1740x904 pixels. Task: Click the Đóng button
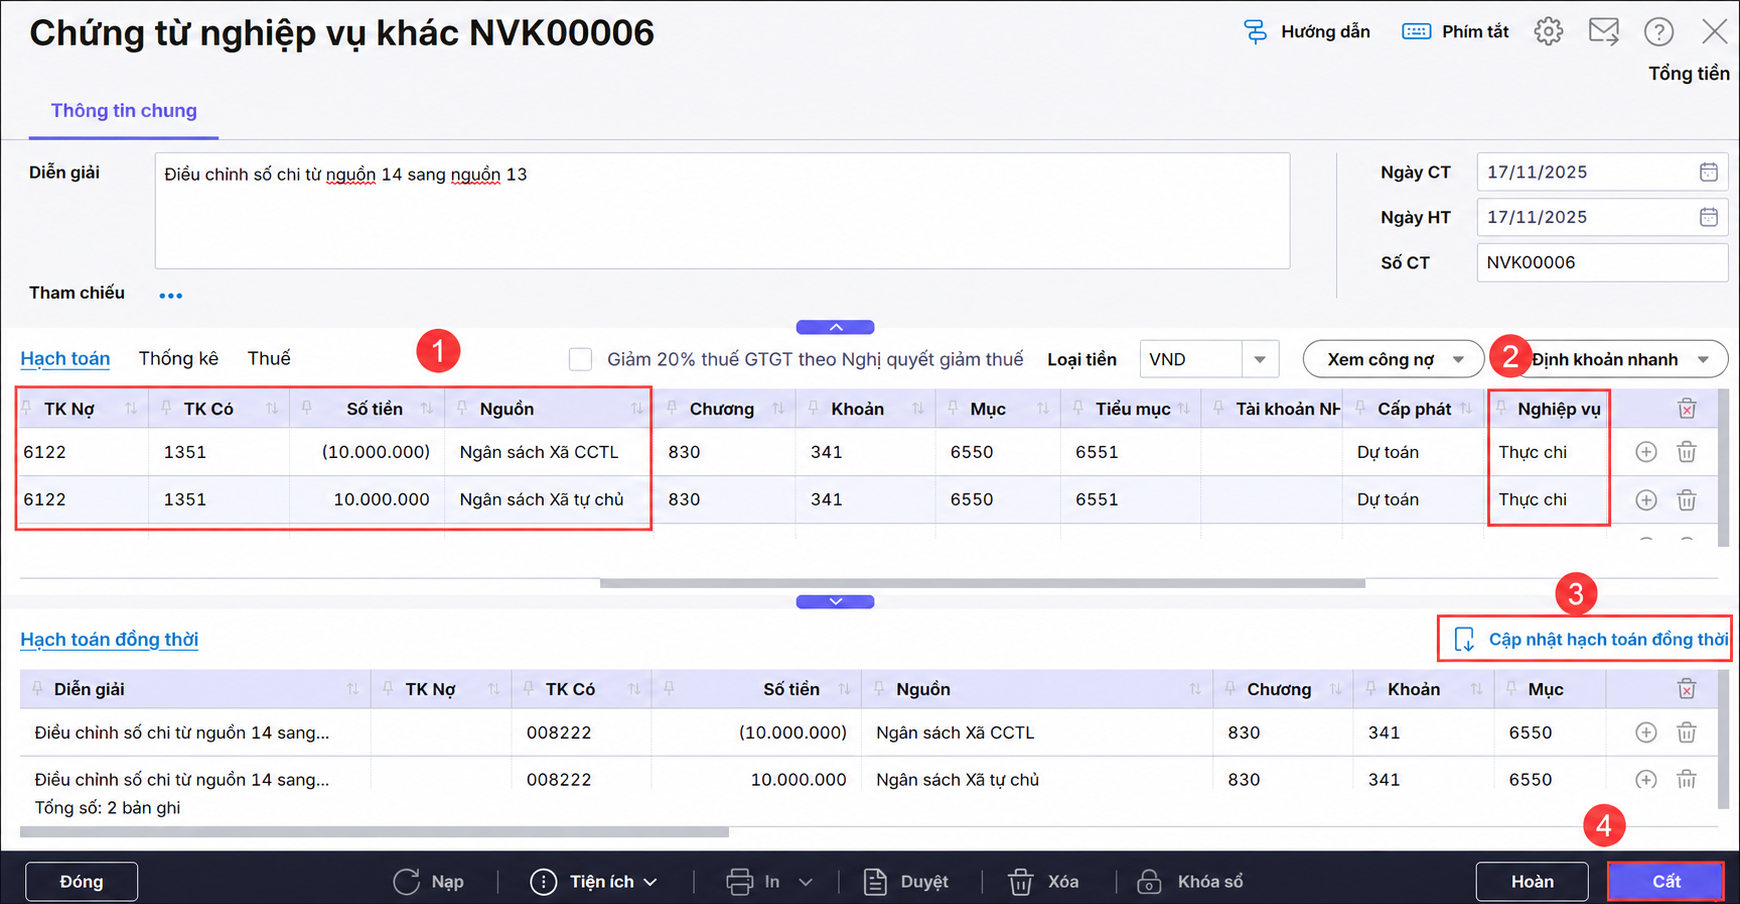pyautogui.click(x=81, y=882)
